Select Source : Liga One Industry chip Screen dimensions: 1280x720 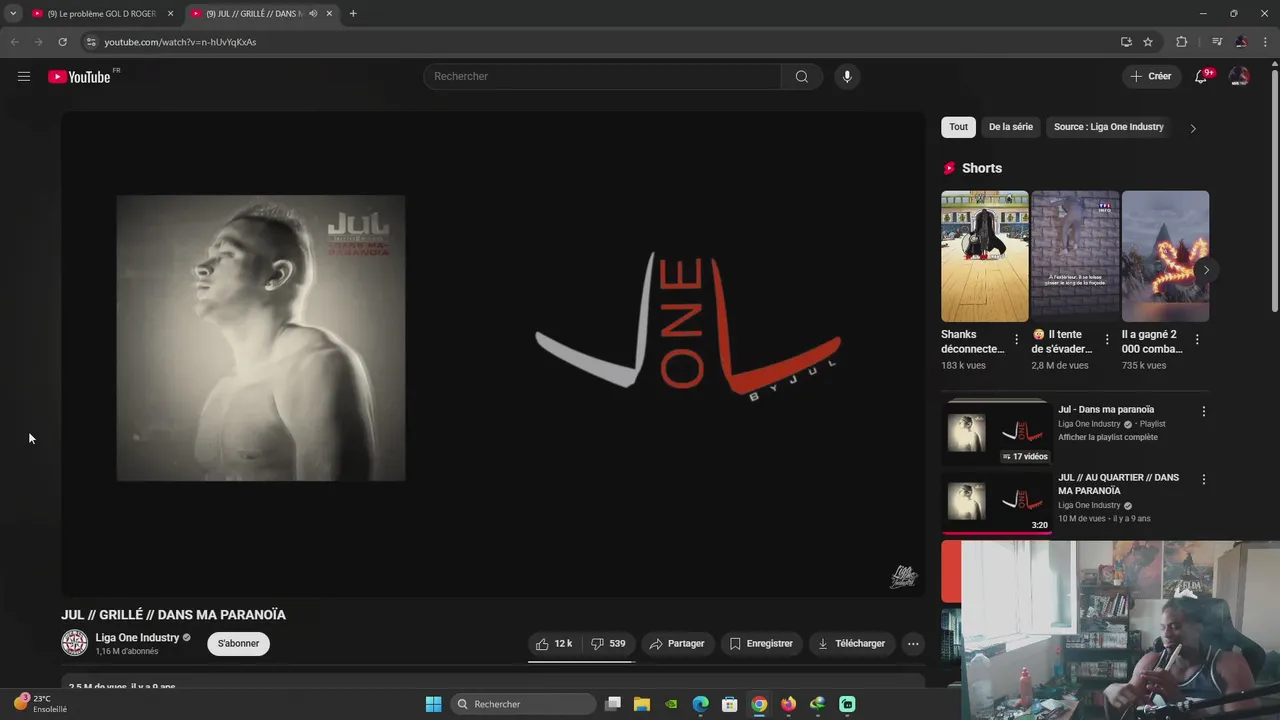click(1109, 127)
